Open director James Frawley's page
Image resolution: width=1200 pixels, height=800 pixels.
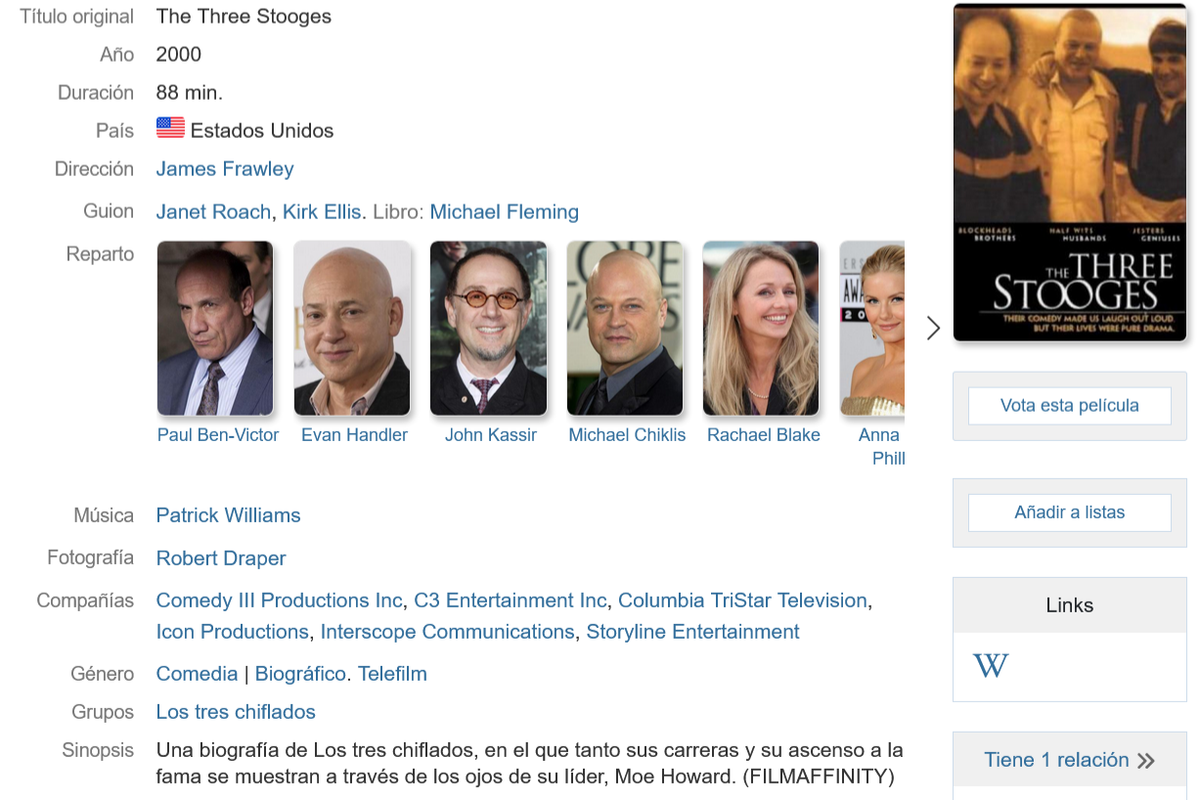[225, 169]
